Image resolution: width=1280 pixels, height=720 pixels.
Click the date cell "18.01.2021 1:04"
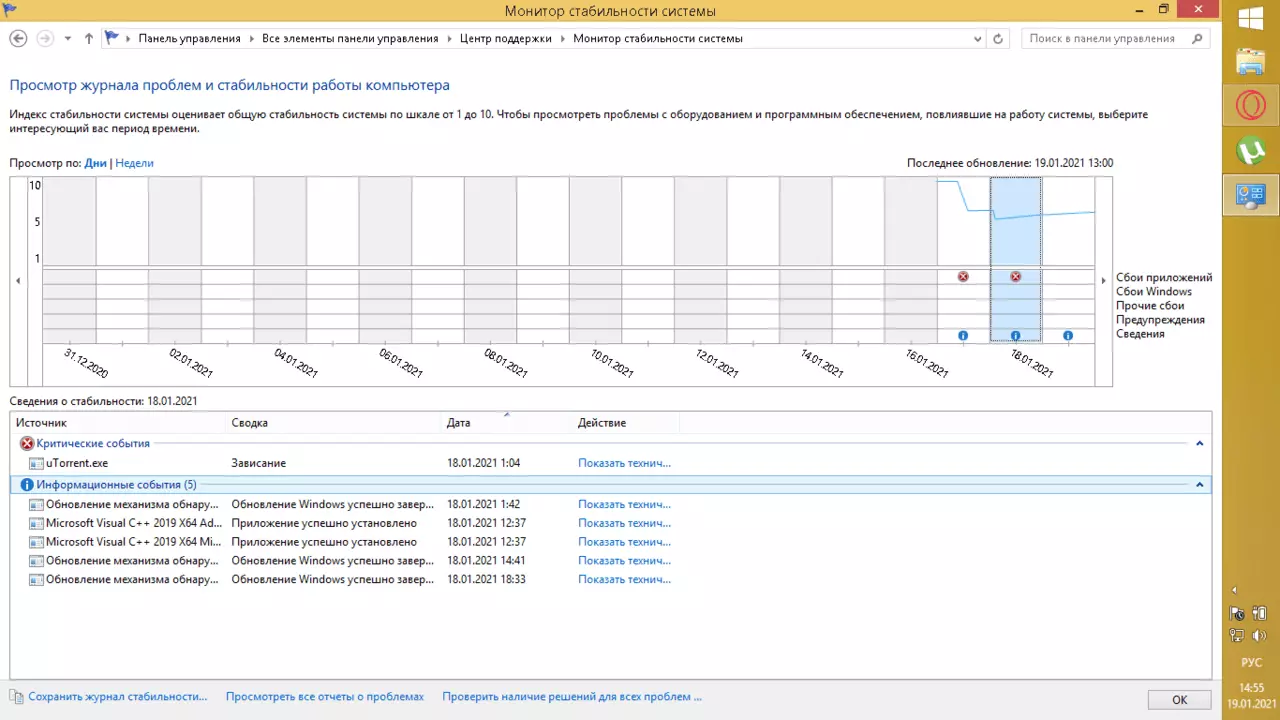pyautogui.click(x=483, y=464)
